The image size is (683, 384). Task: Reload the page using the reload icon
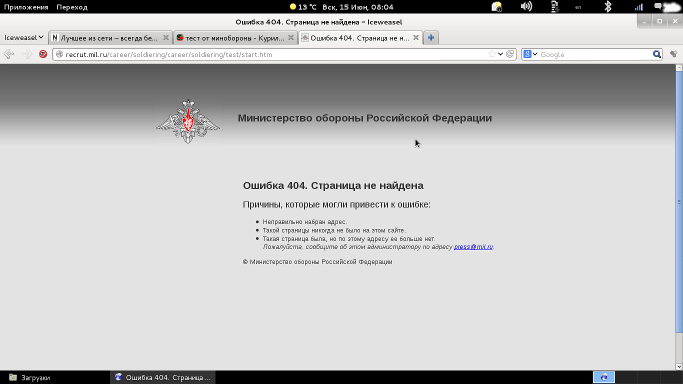pos(510,54)
